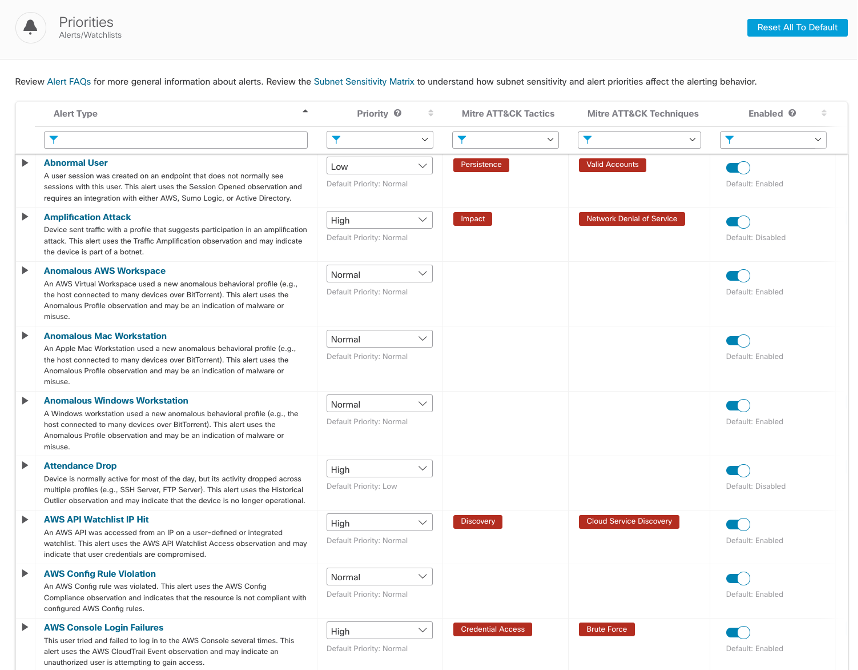Click the sort arrows in Priority column header

coord(431,114)
